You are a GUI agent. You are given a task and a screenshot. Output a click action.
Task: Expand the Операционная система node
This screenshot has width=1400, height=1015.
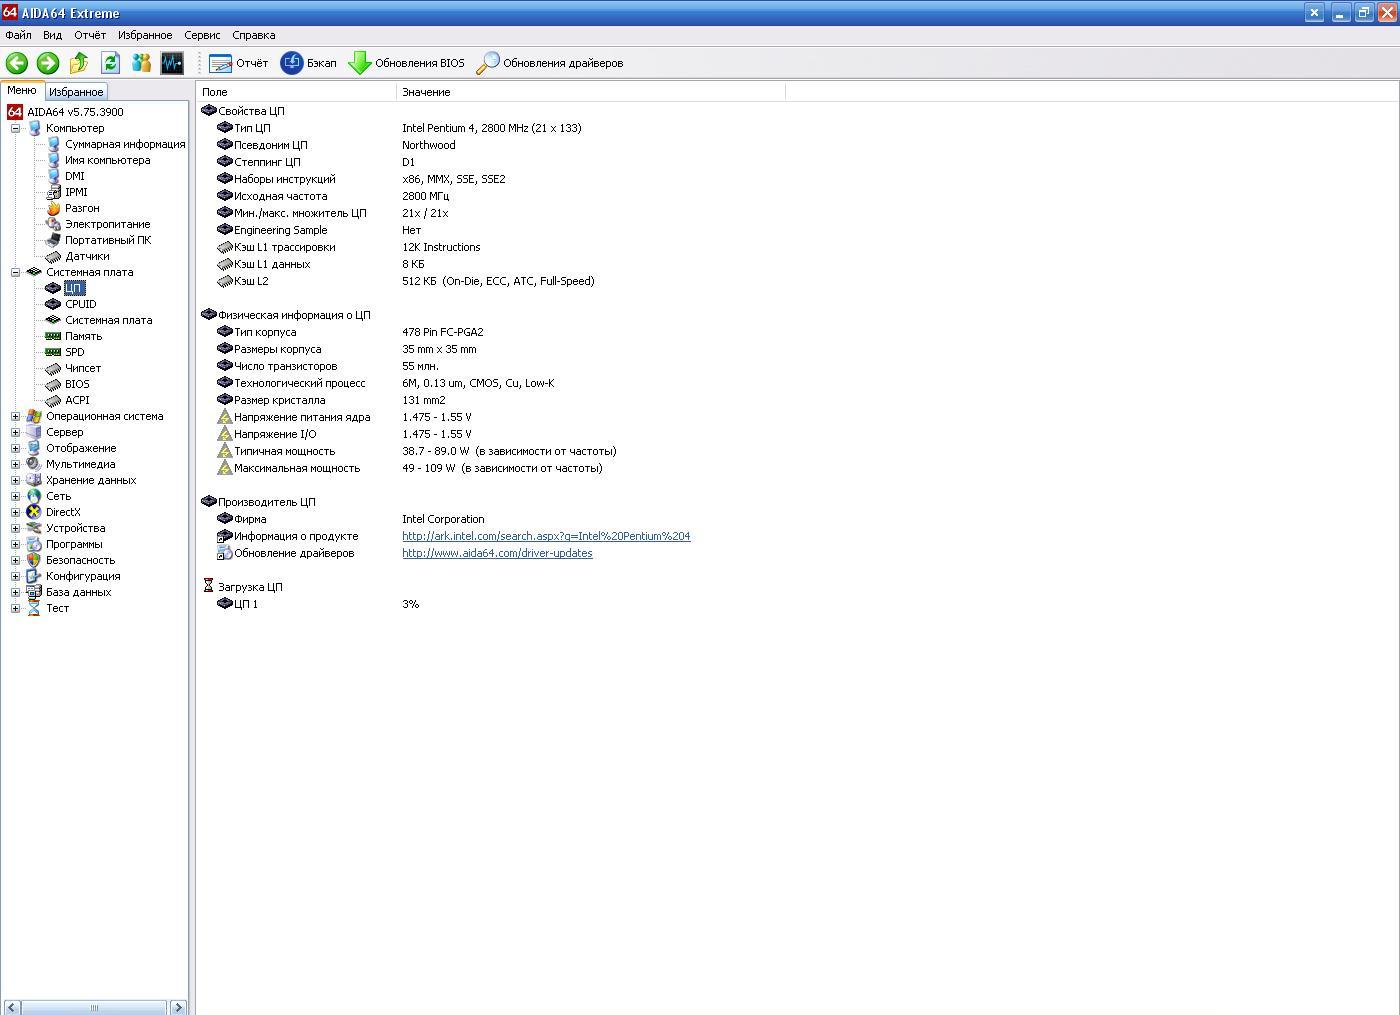tap(15, 416)
